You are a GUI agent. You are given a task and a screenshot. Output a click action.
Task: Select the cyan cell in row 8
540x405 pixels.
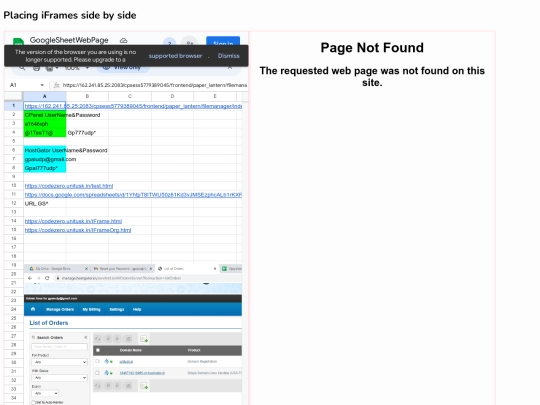click(x=45, y=168)
